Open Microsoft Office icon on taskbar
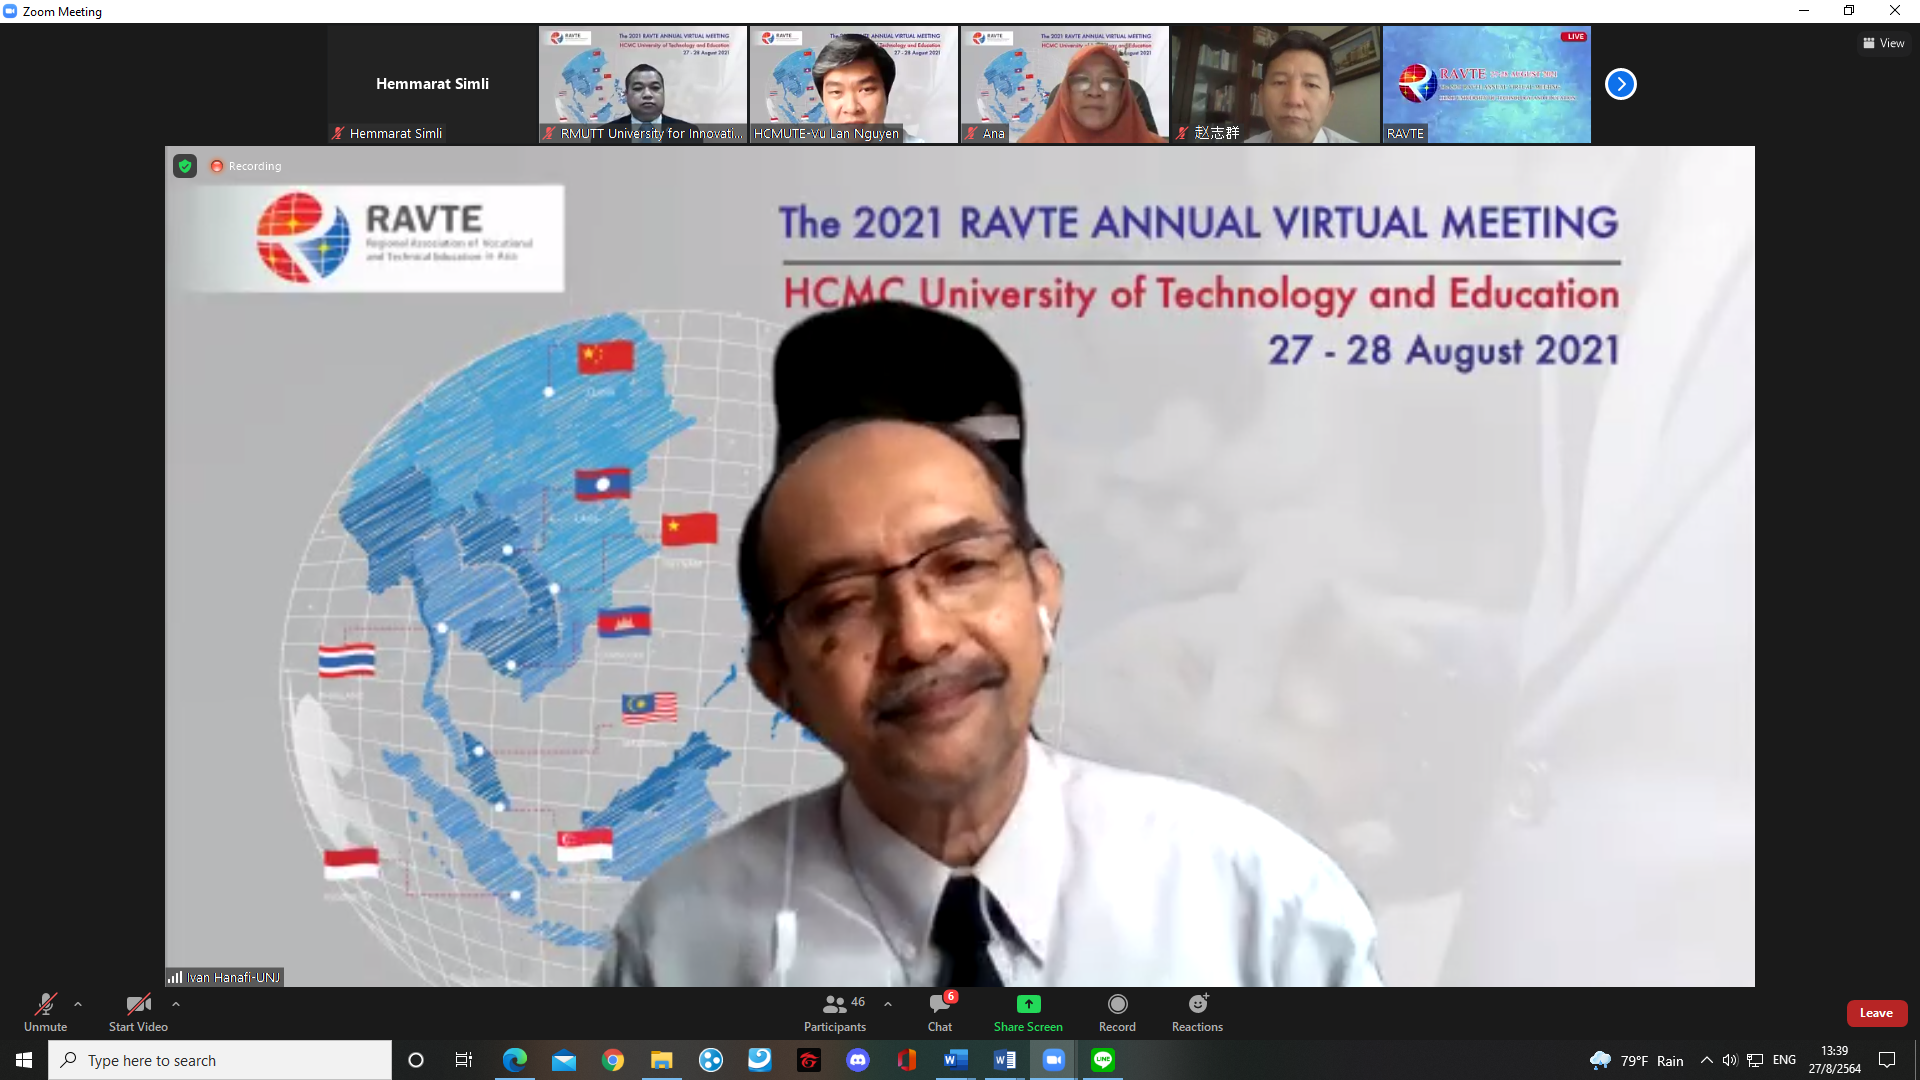The width and height of the screenshot is (1920, 1080). 907,1060
